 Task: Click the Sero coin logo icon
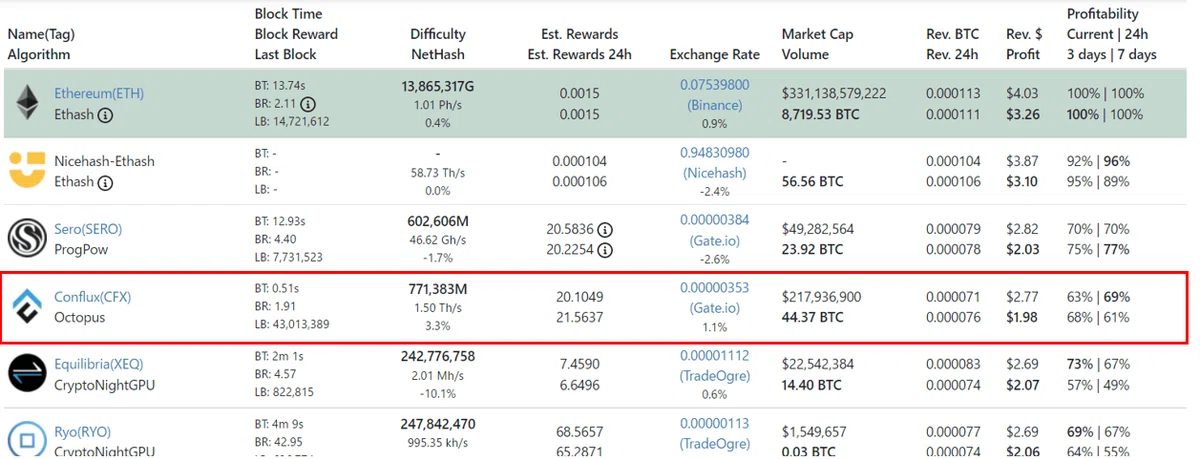coord(27,238)
